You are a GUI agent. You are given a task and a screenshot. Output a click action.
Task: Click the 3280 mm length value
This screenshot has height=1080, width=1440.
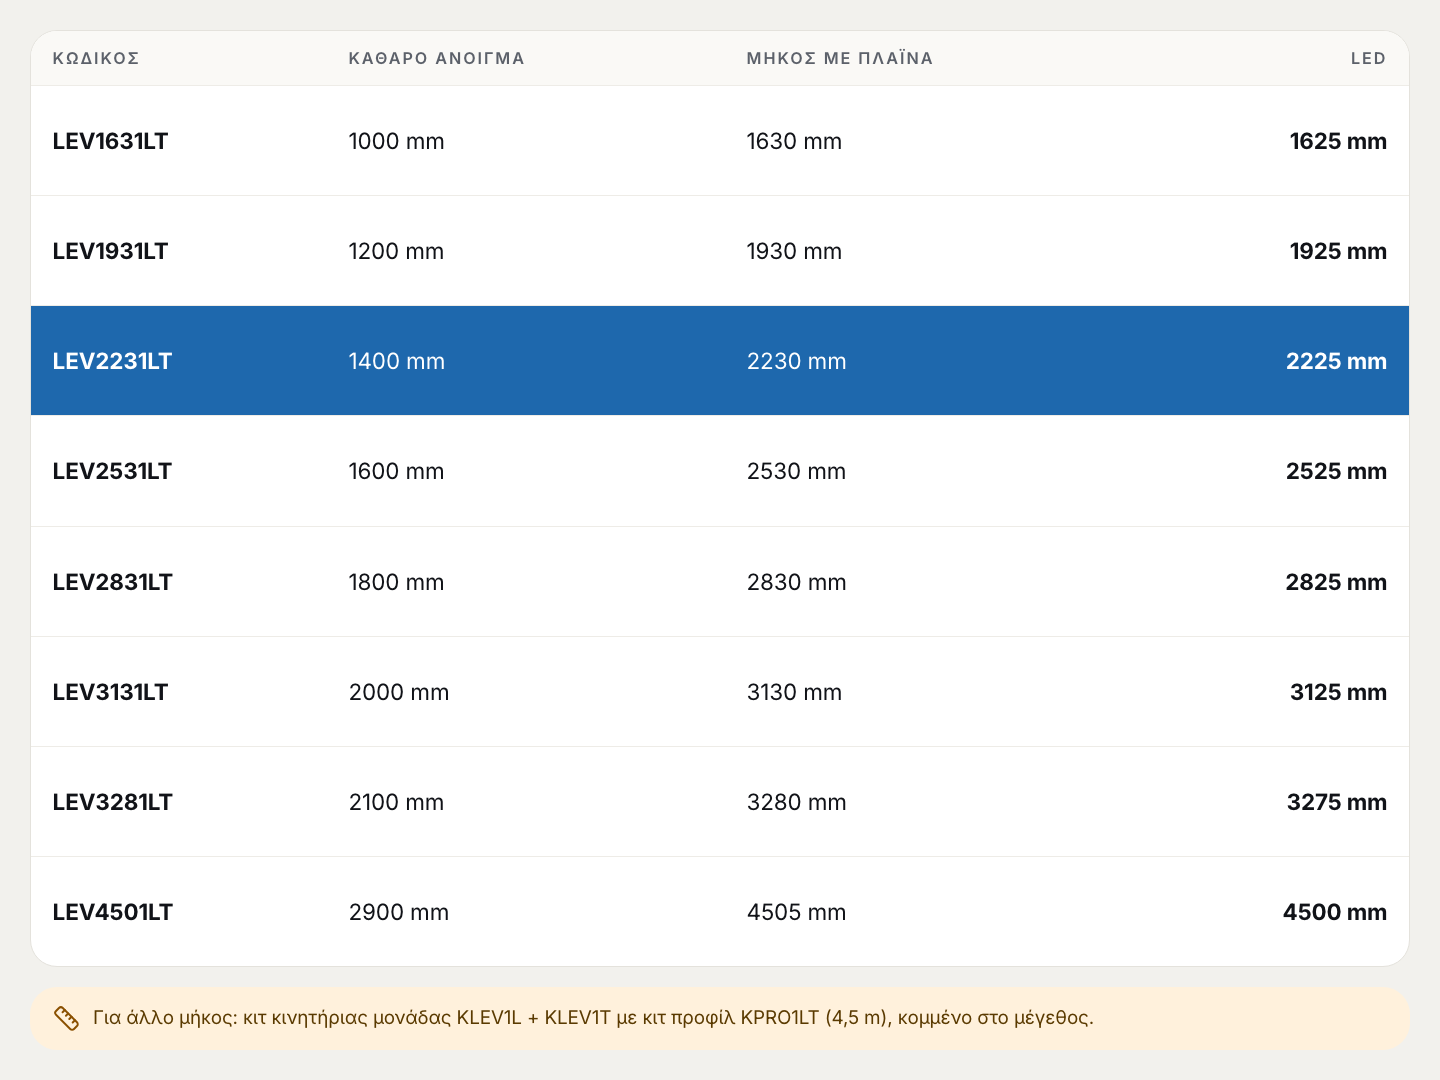(x=797, y=802)
